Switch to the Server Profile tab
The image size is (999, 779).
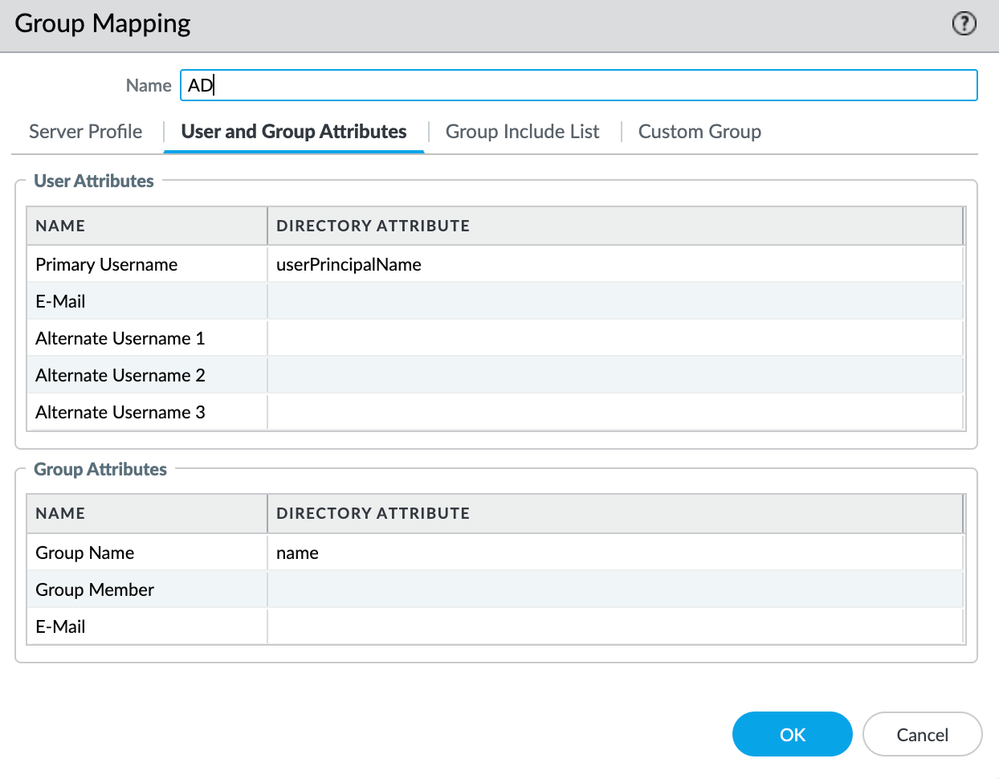(86, 132)
